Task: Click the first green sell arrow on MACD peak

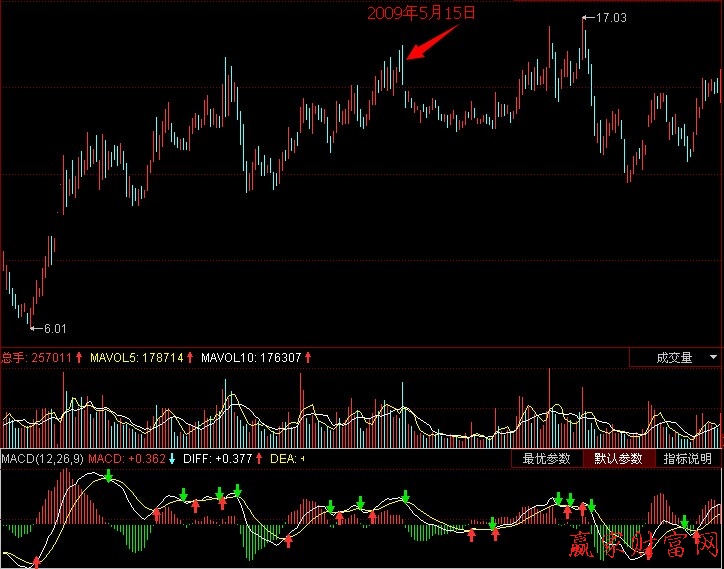Action: pos(108,476)
